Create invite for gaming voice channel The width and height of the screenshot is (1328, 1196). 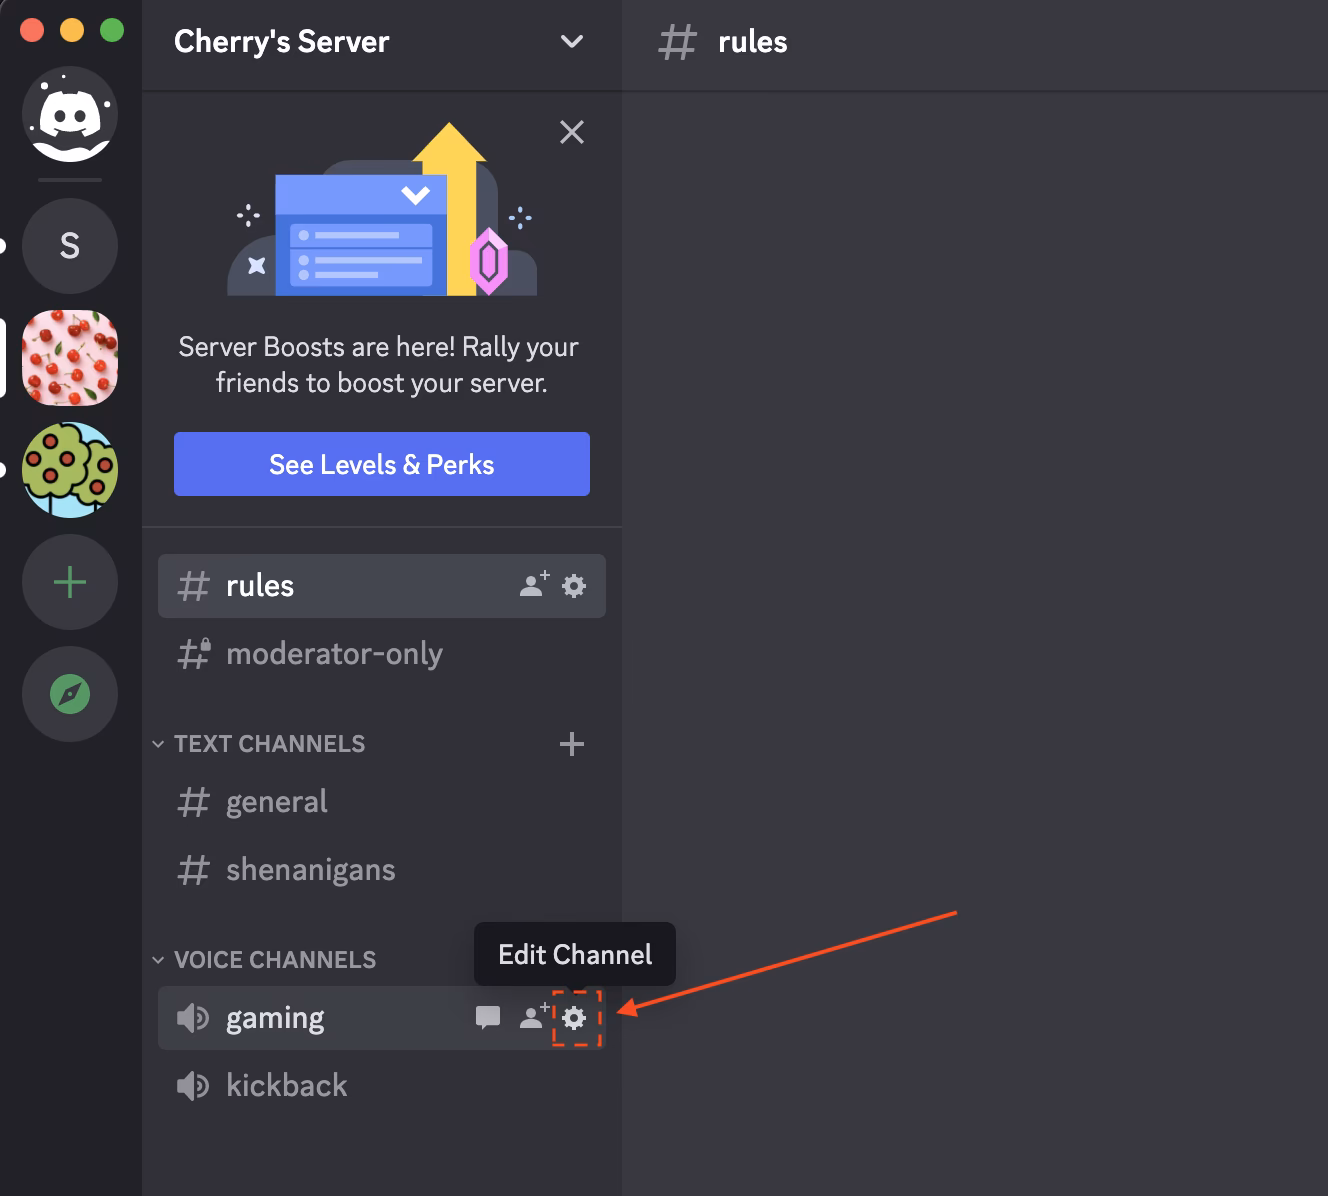coord(535,1016)
